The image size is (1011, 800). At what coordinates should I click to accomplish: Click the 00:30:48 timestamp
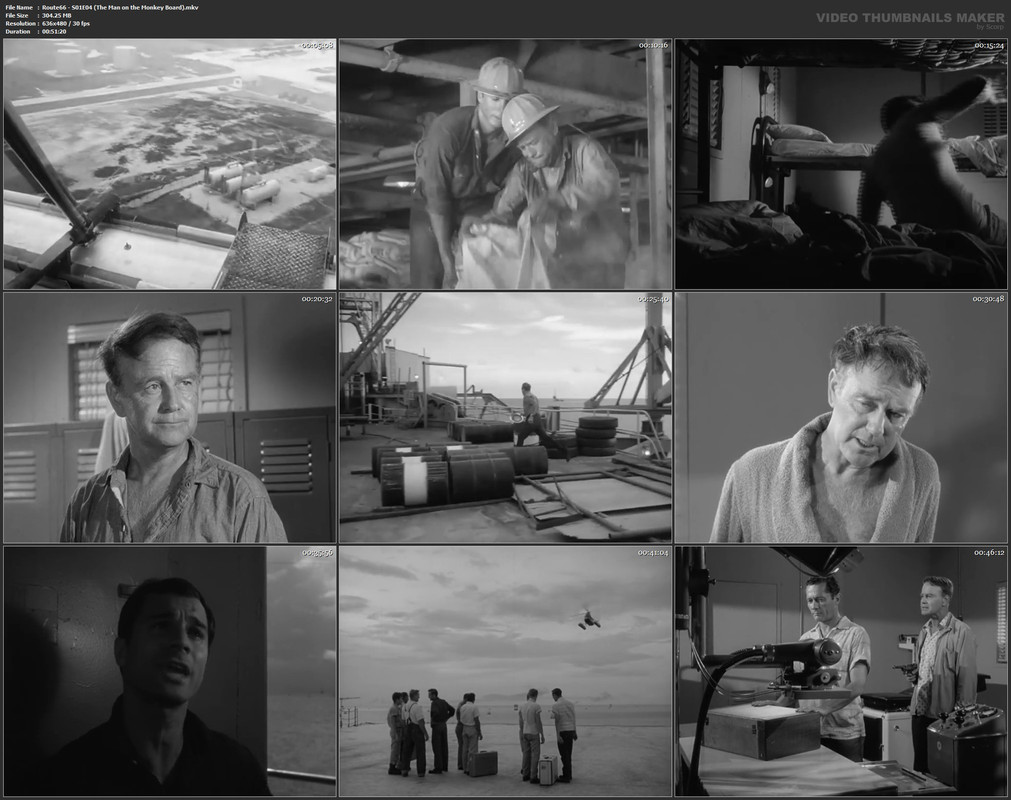tap(988, 298)
